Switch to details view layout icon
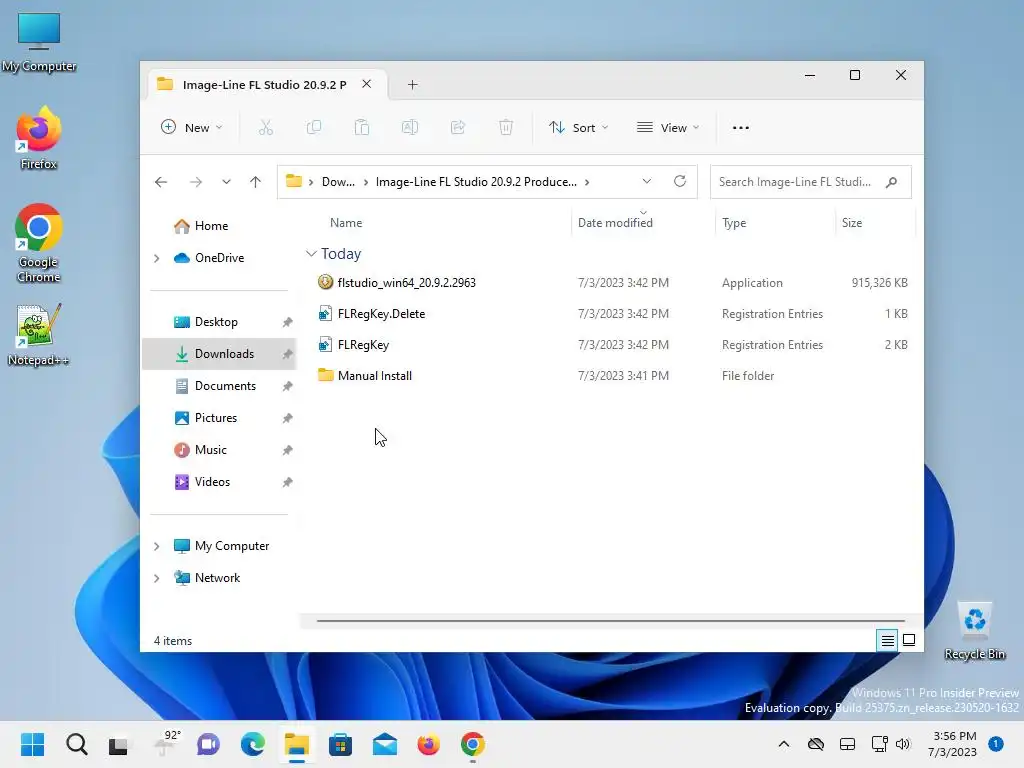The width and height of the screenshot is (1024, 768). [x=887, y=641]
